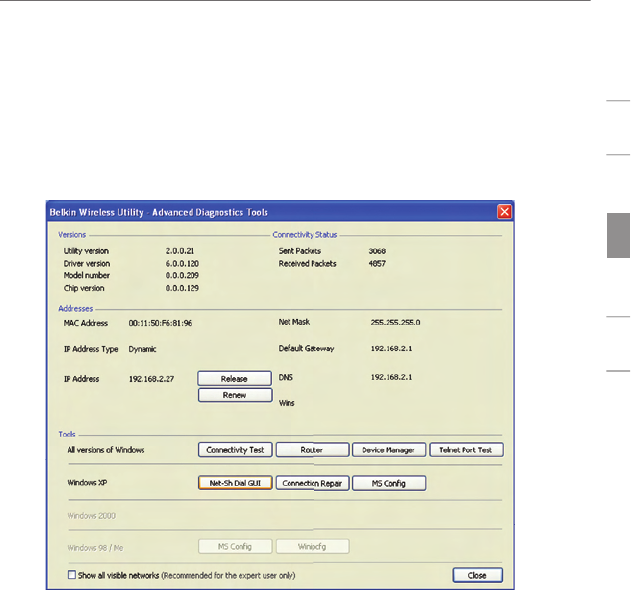Click Utility version value 2.0.0.21

click(179, 251)
